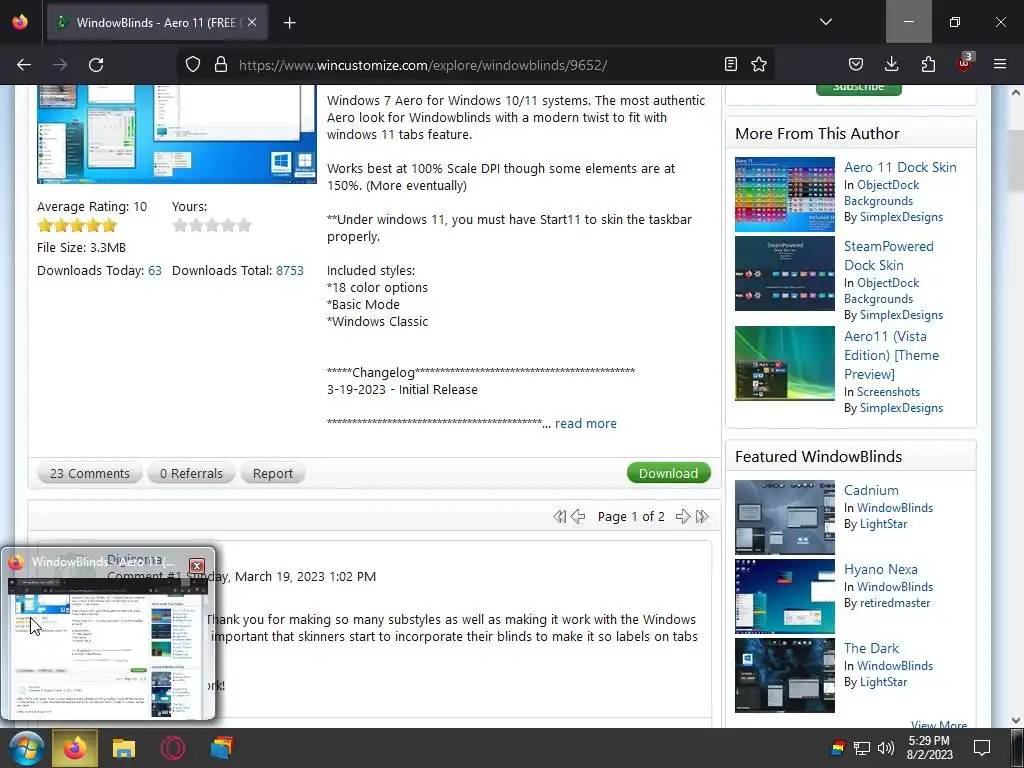Click the taskbar clock showing 5:29 PM

pos(929,748)
